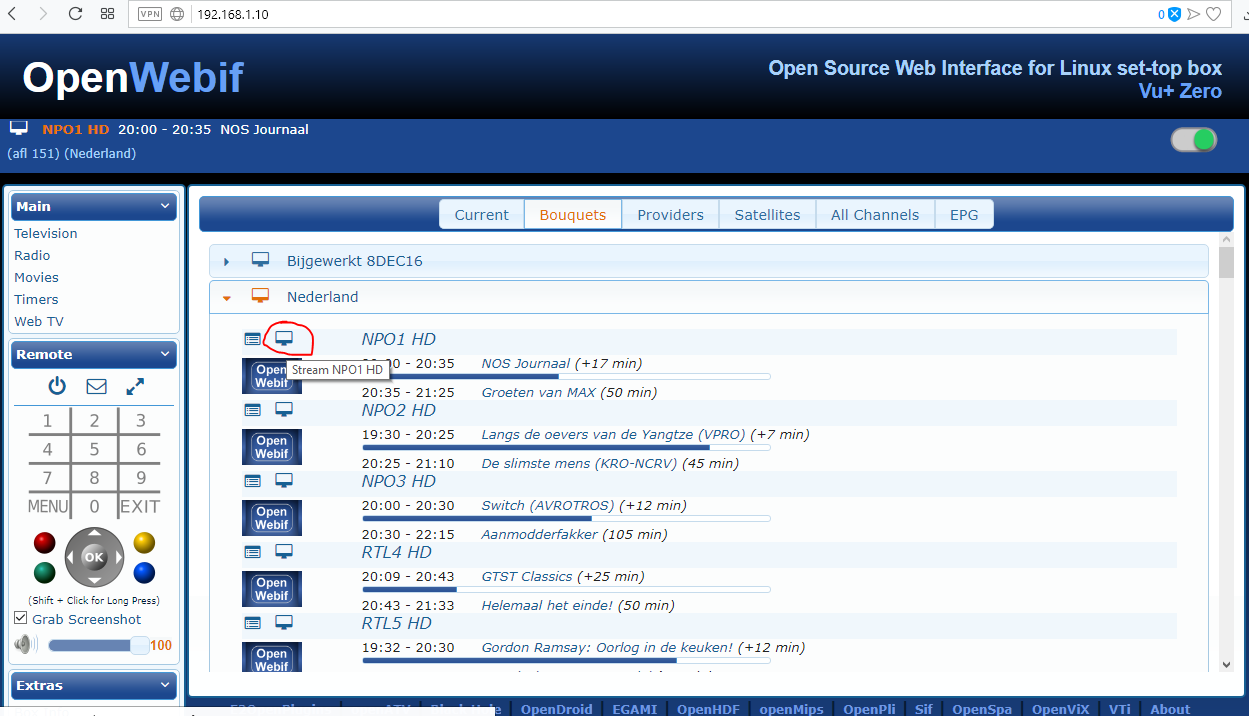This screenshot has height=716, width=1249.
Task: Click the RTL5 HD channel name
Action: (x=397, y=623)
